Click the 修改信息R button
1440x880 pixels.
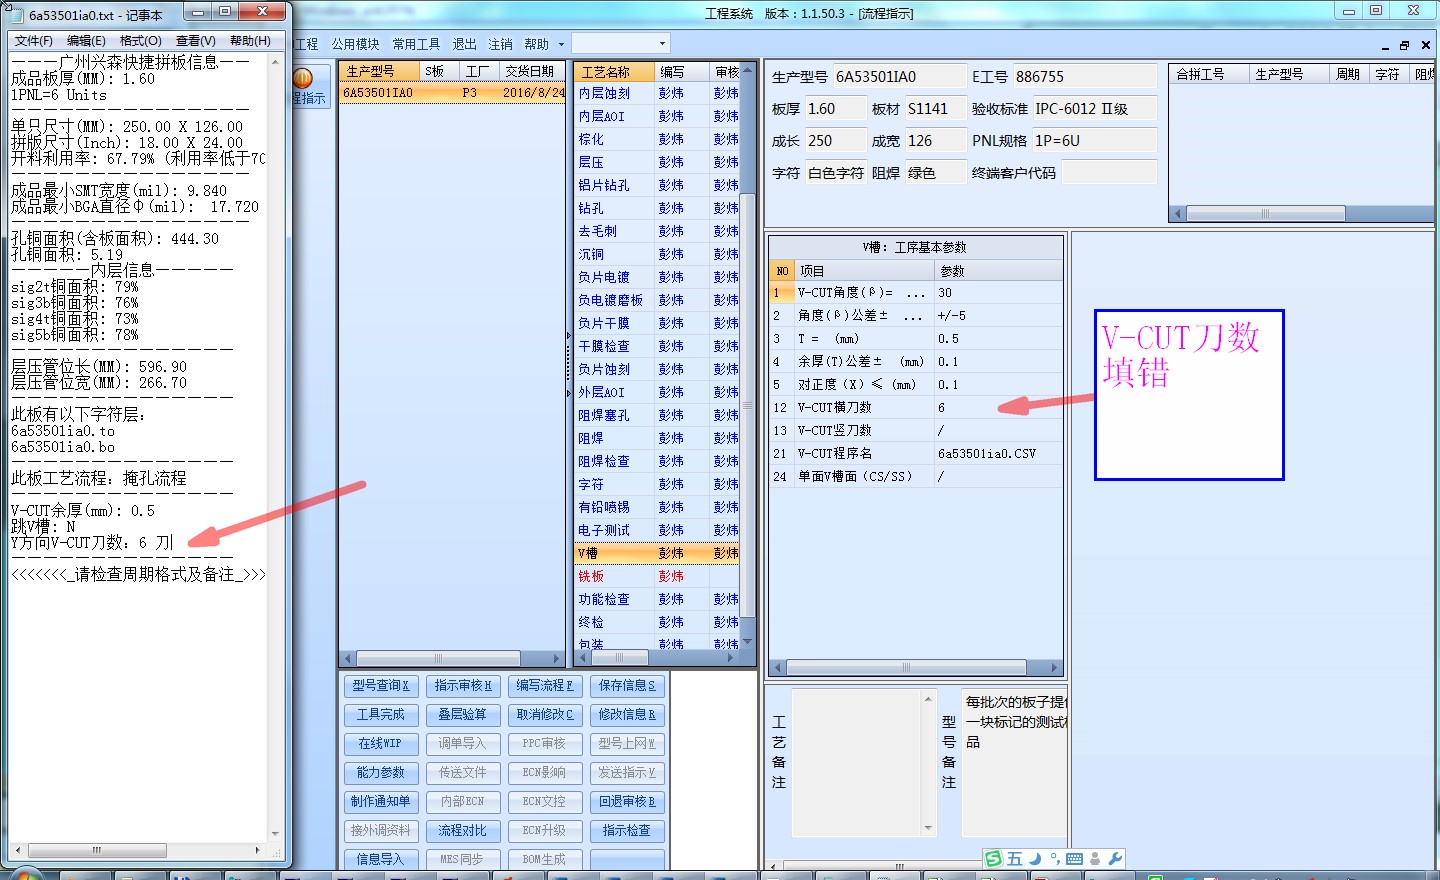coord(627,714)
